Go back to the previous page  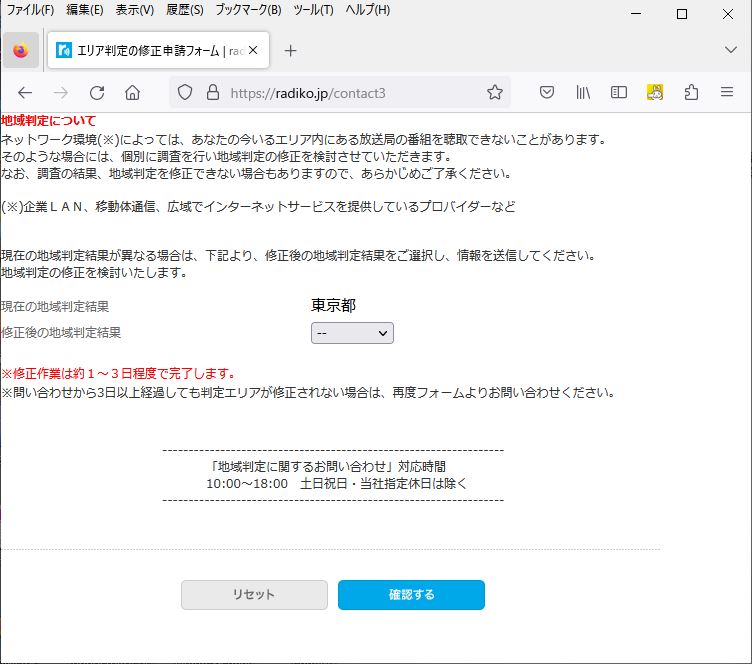pos(25,93)
